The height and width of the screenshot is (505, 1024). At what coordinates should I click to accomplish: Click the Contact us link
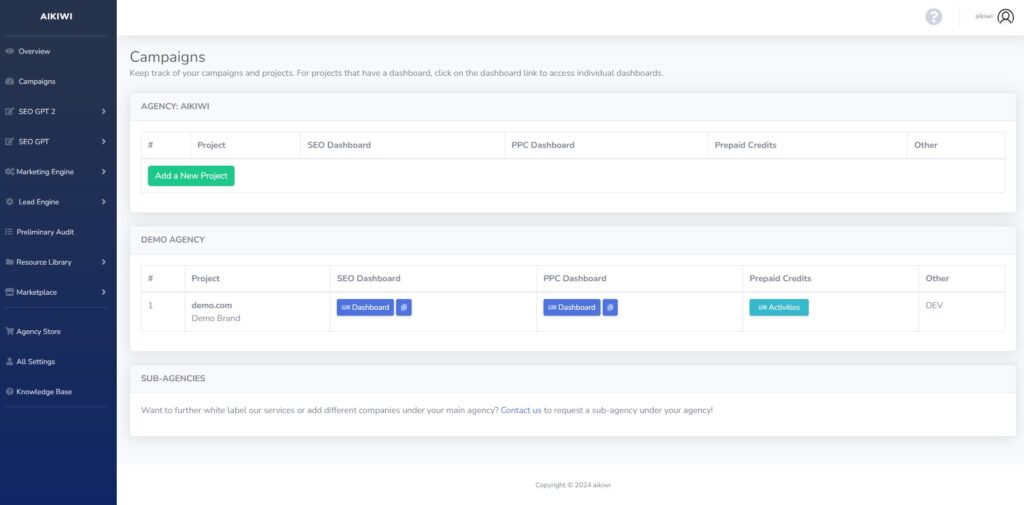(x=521, y=410)
